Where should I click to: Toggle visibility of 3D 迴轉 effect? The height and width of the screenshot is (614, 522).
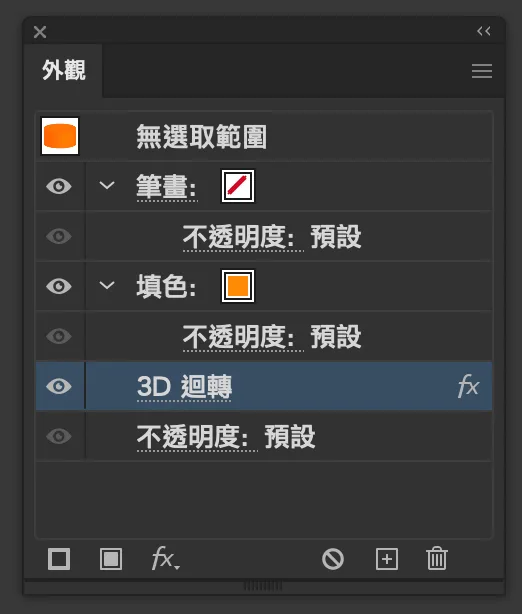(x=59, y=386)
